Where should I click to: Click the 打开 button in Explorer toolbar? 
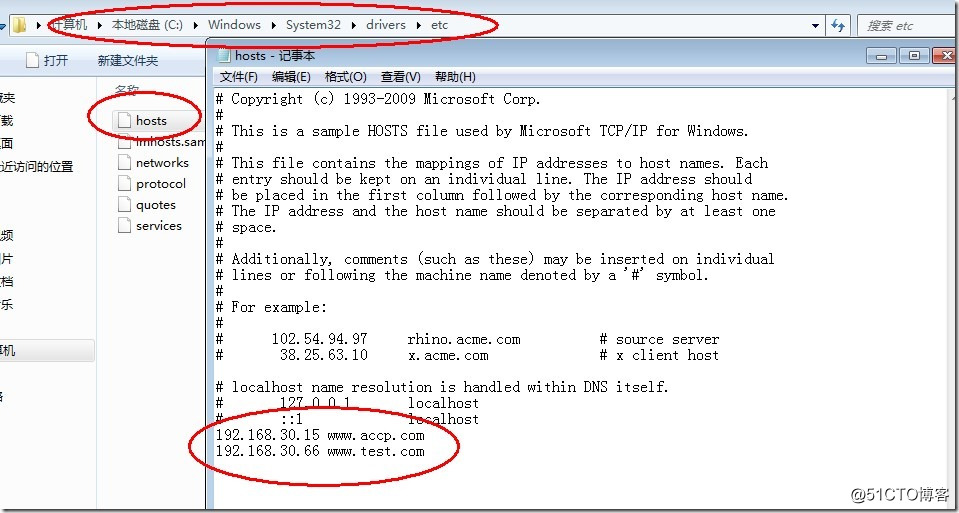click(48, 60)
